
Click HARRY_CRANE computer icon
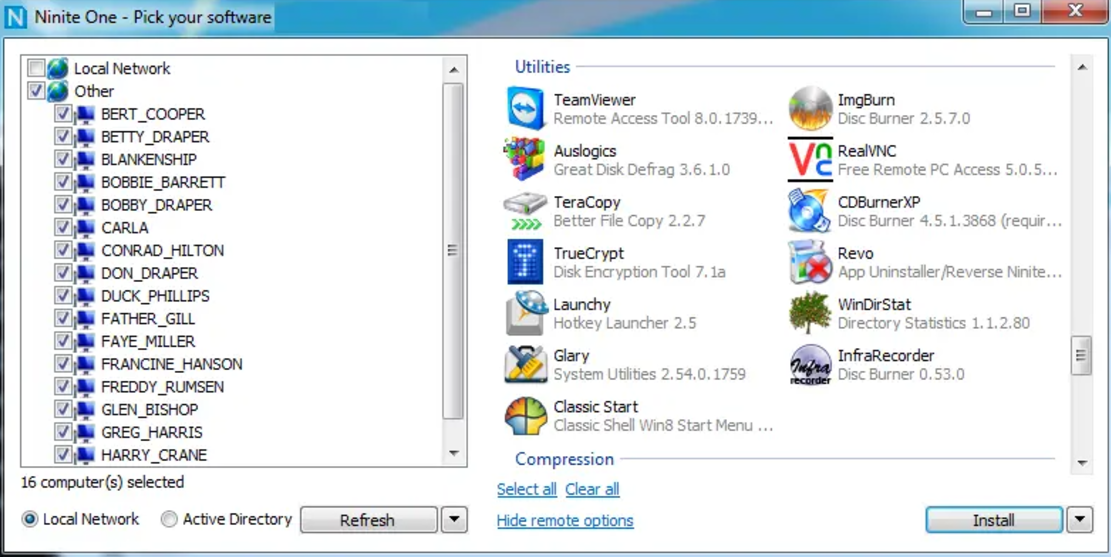click(85, 454)
